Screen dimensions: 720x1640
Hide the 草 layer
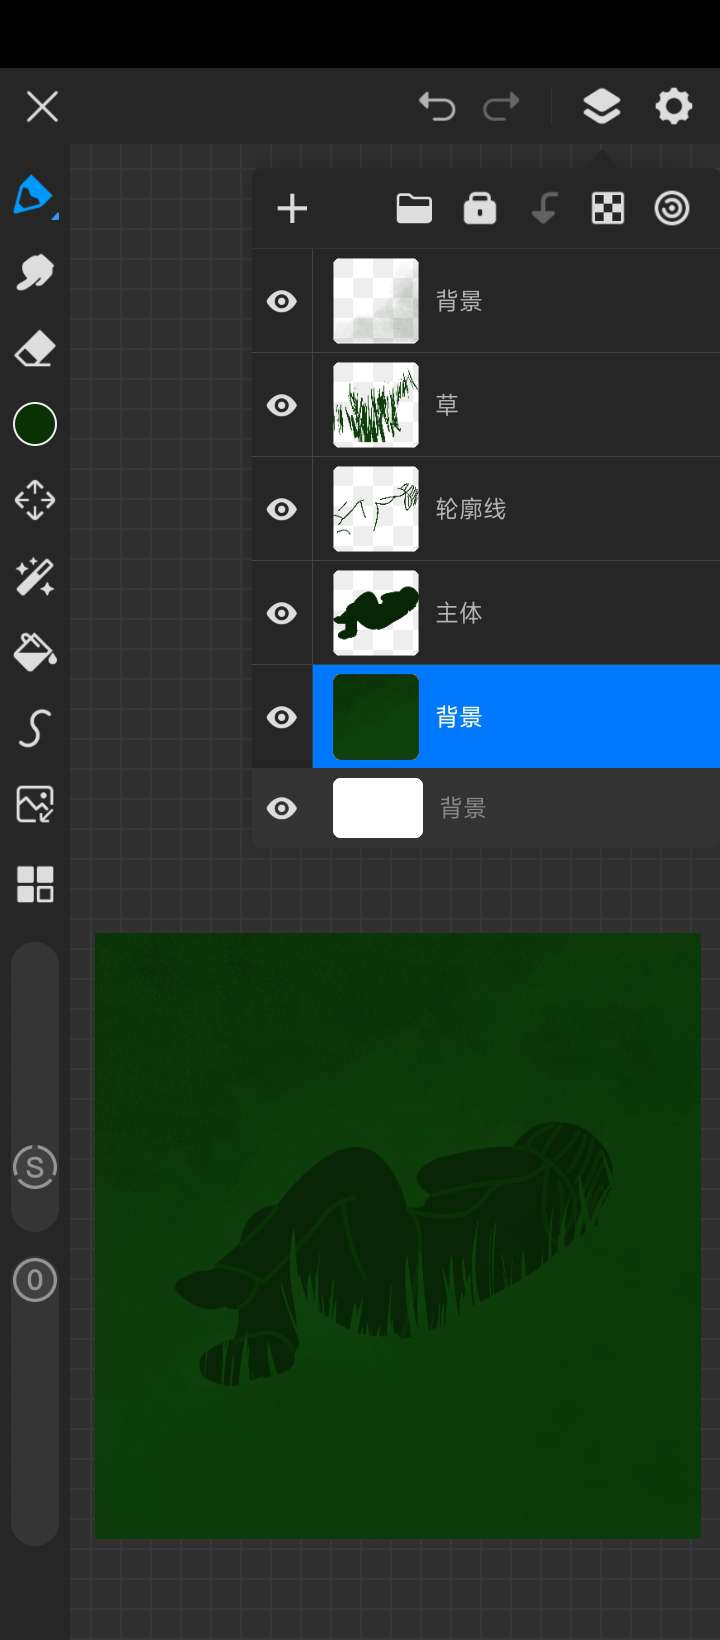[x=282, y=405]
